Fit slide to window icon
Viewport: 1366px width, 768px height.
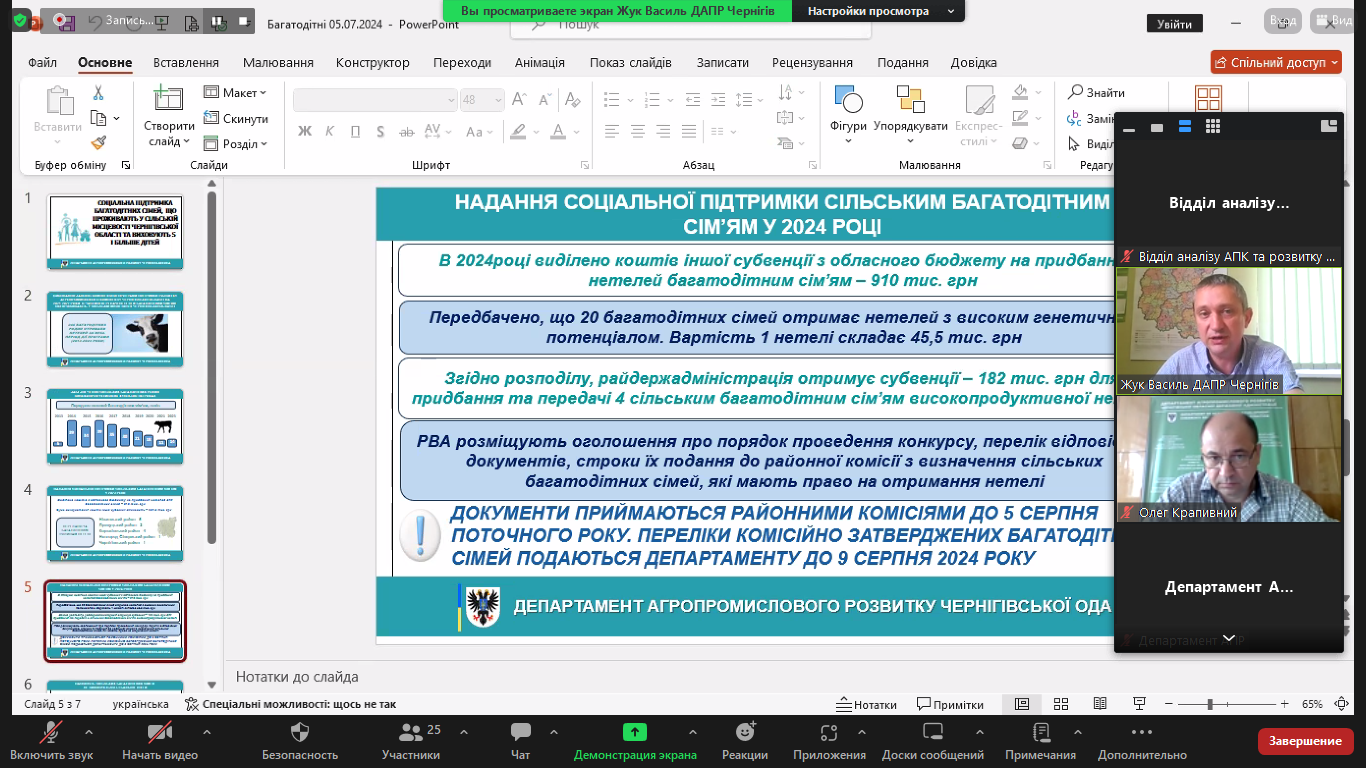point(1343,704)
